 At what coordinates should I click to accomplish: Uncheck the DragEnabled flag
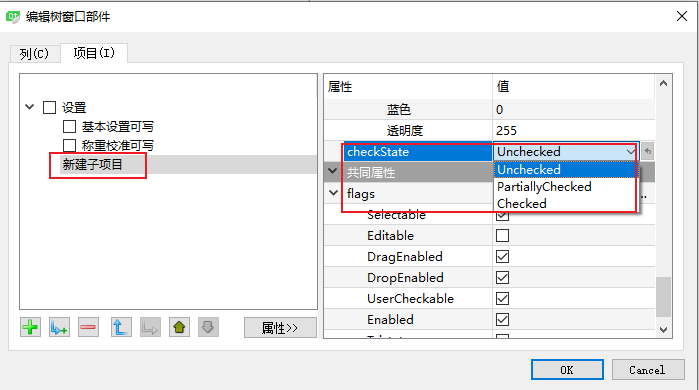click(x=502, y=256)
